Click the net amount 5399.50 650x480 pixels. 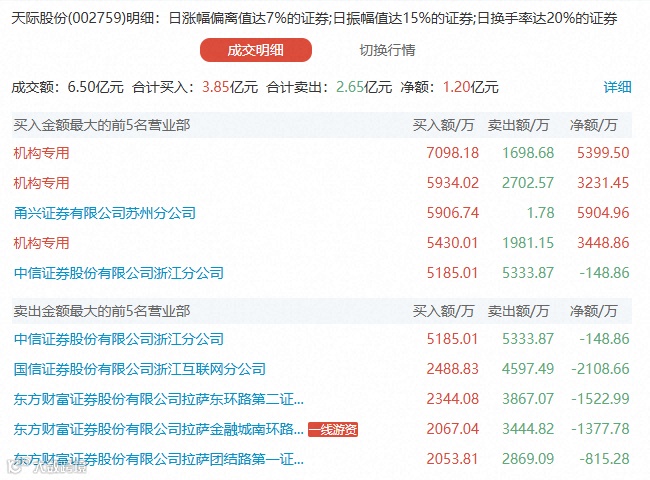pos(603,153)
